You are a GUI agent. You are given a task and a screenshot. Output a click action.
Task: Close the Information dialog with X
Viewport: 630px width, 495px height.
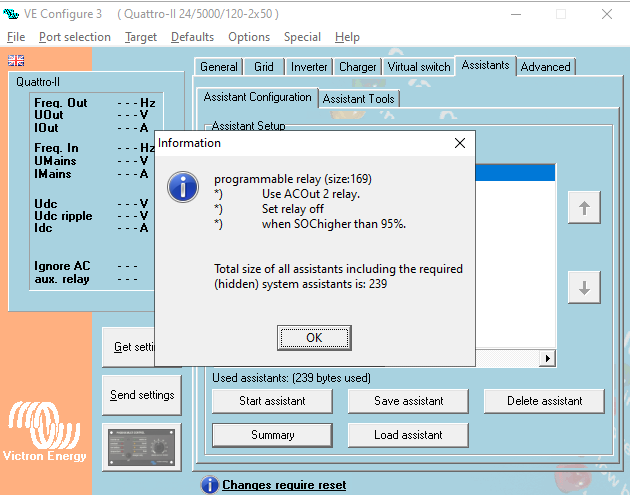coord(460,143)
